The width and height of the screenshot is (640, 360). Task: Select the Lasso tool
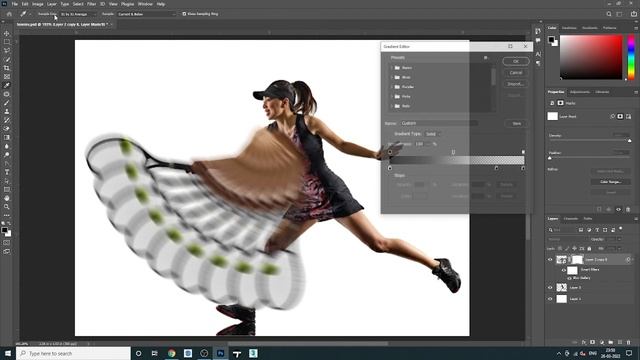tap(7, 51)
